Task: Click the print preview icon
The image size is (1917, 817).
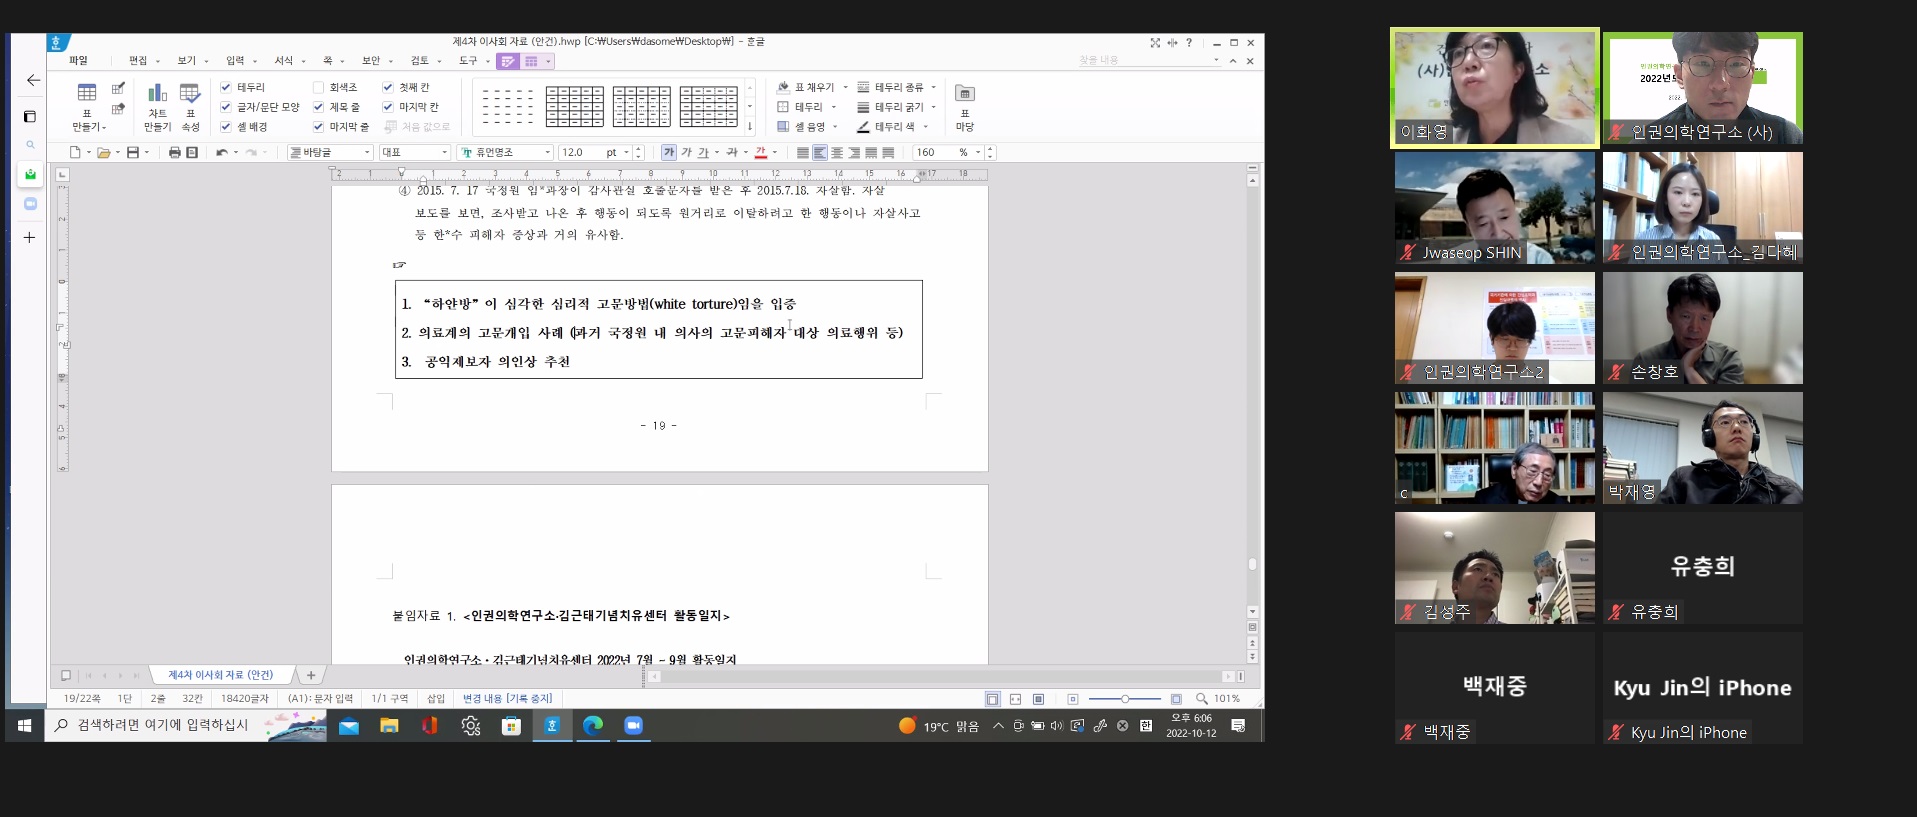Action: pyautogui.click(x=192, y=152)
